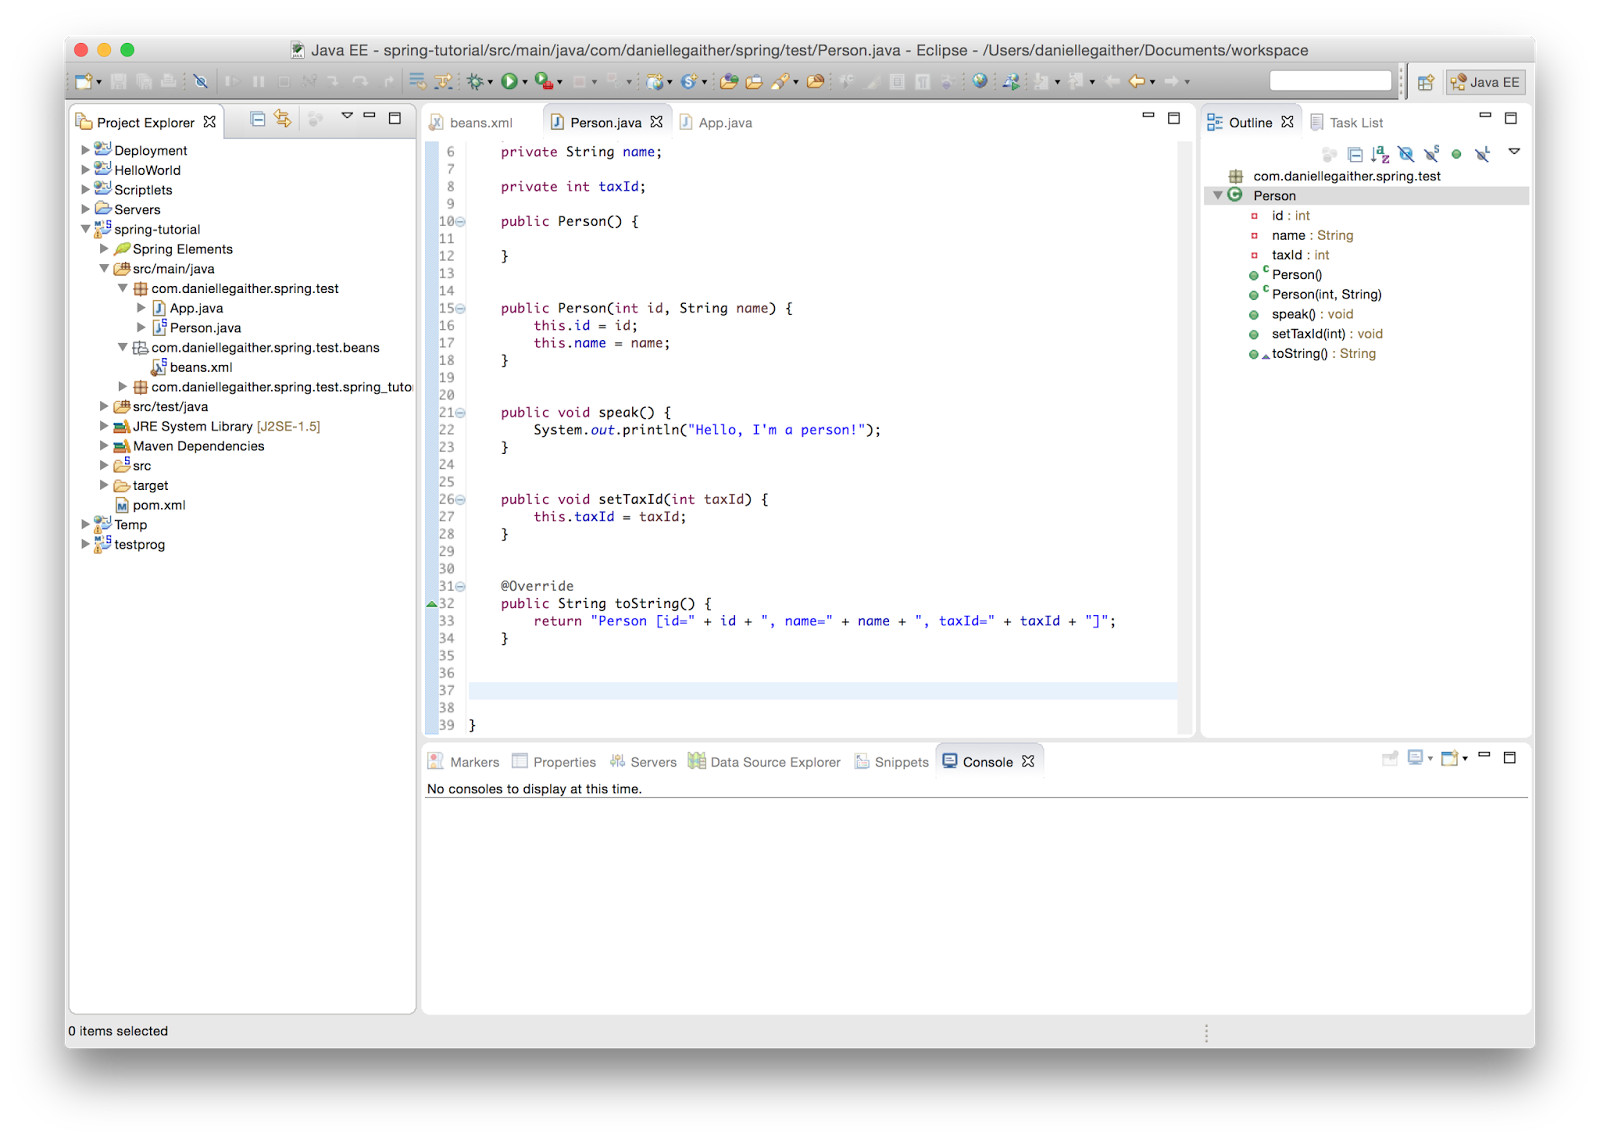Image resolution: width=1600 pixels, height=1141 pixels.
Task: Collapse the Person class in Outline
Action: click(x=1217, y=196)
